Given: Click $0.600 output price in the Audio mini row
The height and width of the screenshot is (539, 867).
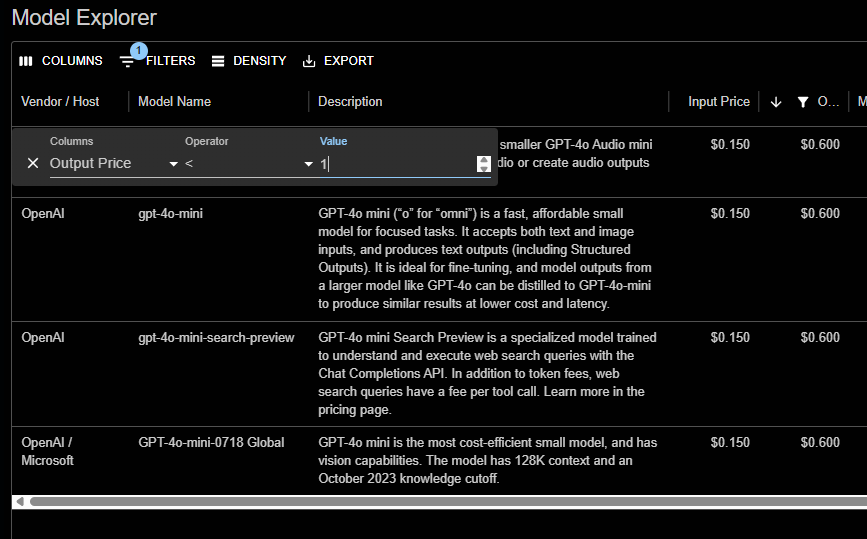Looking at the screenshot, I should (820, 144).
